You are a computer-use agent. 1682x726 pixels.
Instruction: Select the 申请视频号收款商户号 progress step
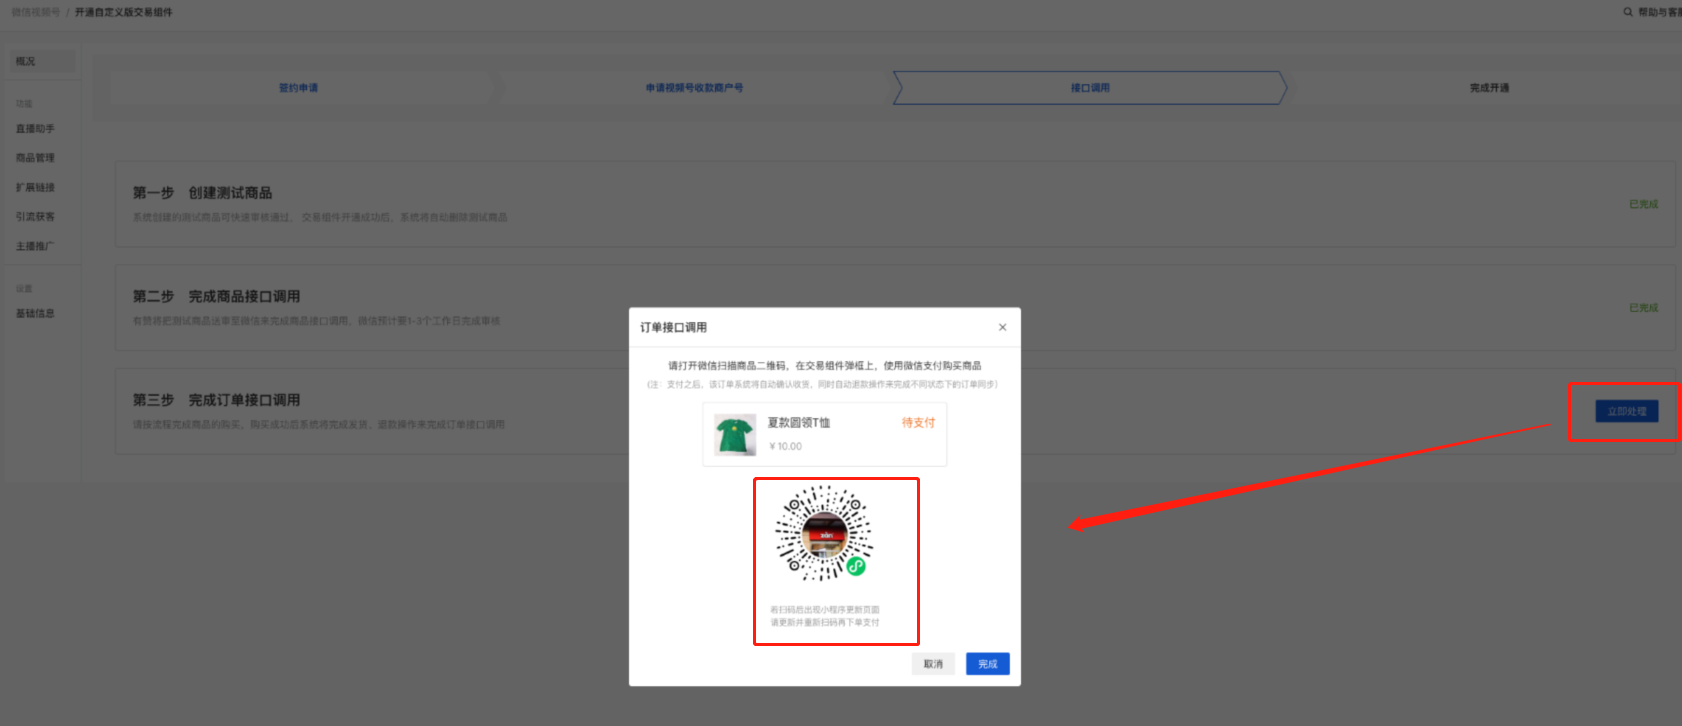point(694,88)
